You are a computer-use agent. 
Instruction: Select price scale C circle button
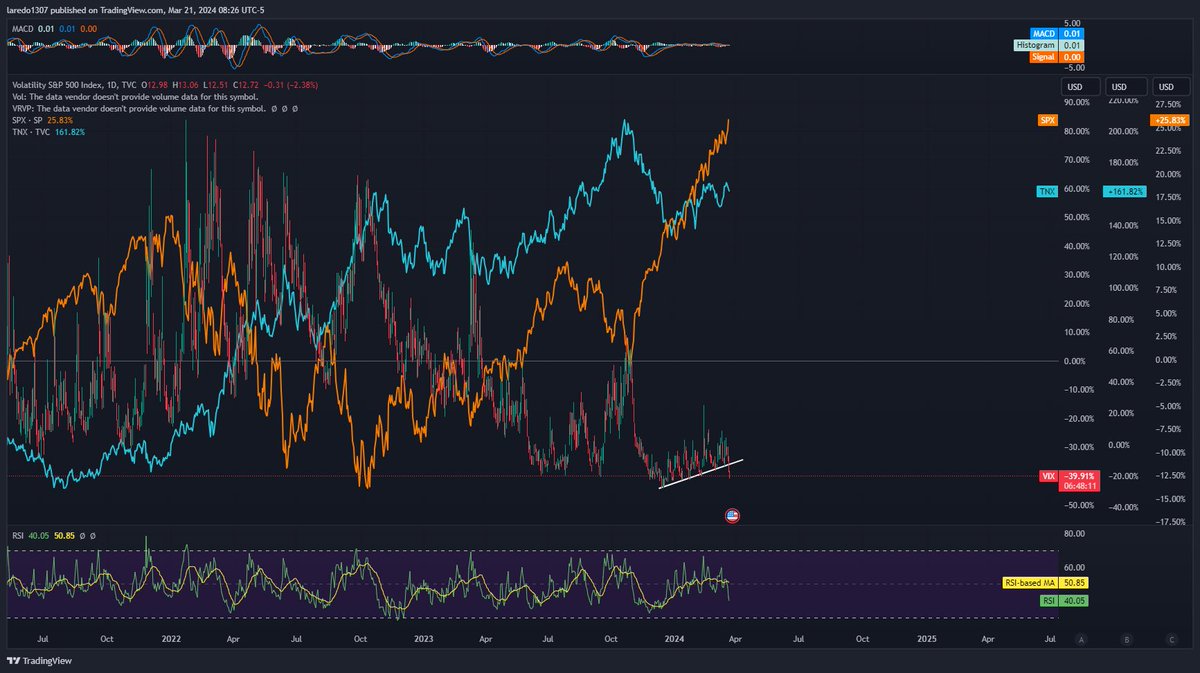(x=1172, y=637)
